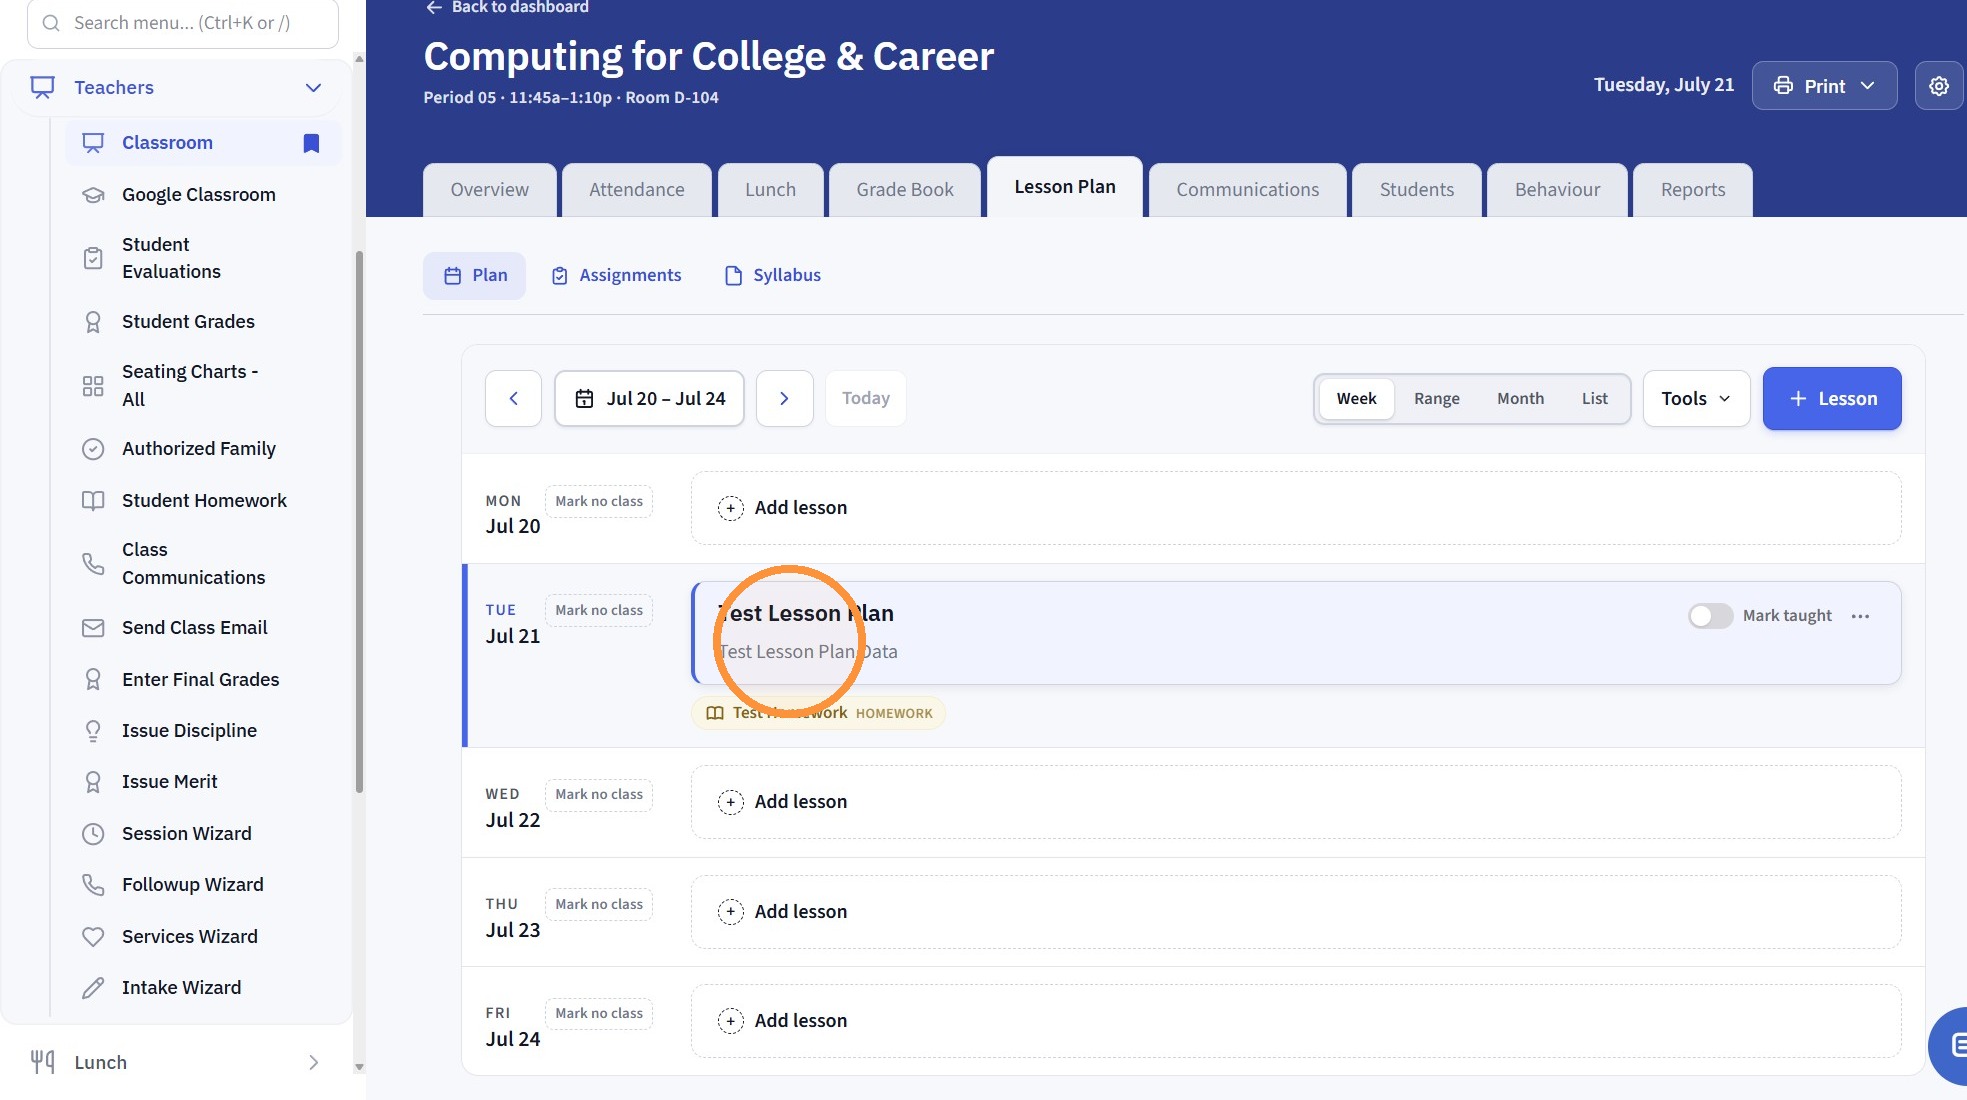The width and height of the screenshot is (1967, 1100).
Task: Click the Search menu input field
Action: tap(183, 23)
